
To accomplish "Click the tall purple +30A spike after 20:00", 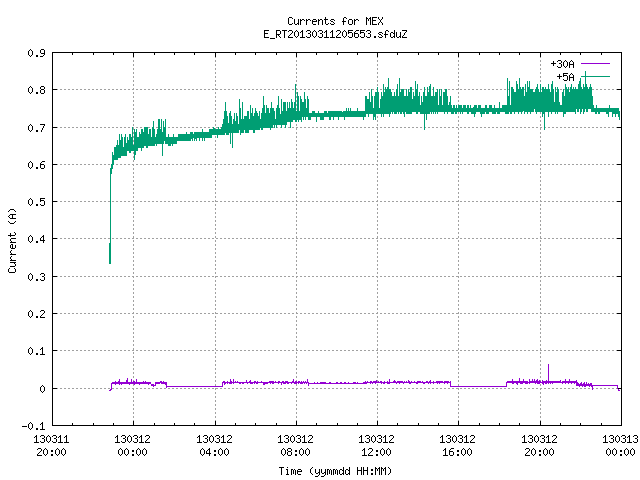I will [548, 373].
